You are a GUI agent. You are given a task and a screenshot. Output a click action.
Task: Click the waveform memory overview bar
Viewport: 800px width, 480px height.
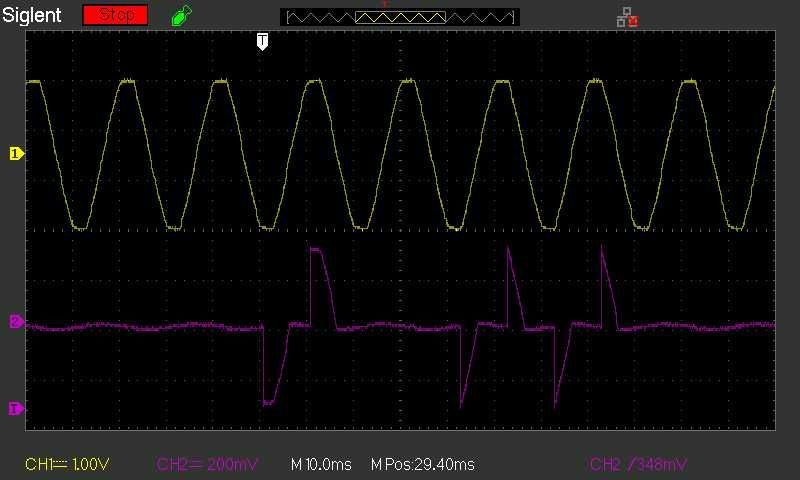pyautogui.click(x=400, y=17)
